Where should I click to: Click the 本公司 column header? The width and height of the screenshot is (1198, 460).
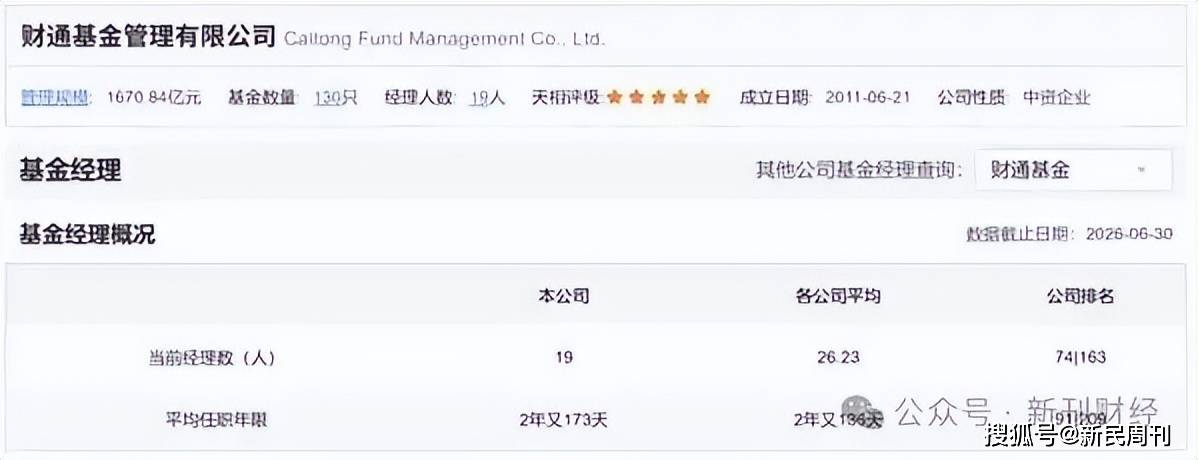[564, 296]
